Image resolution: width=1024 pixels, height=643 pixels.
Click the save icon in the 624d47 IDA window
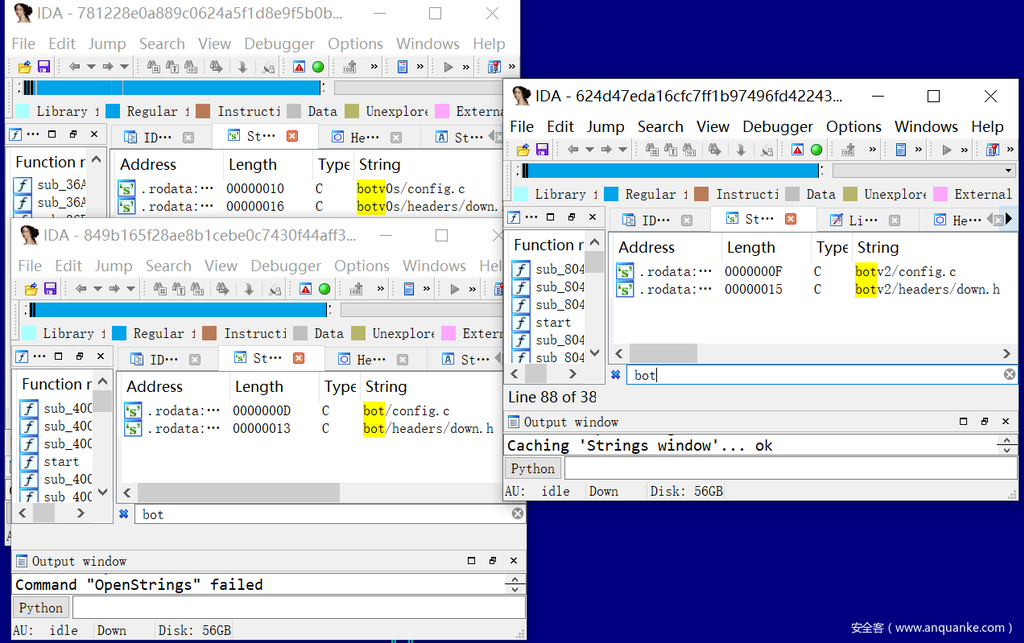(542, 150)
